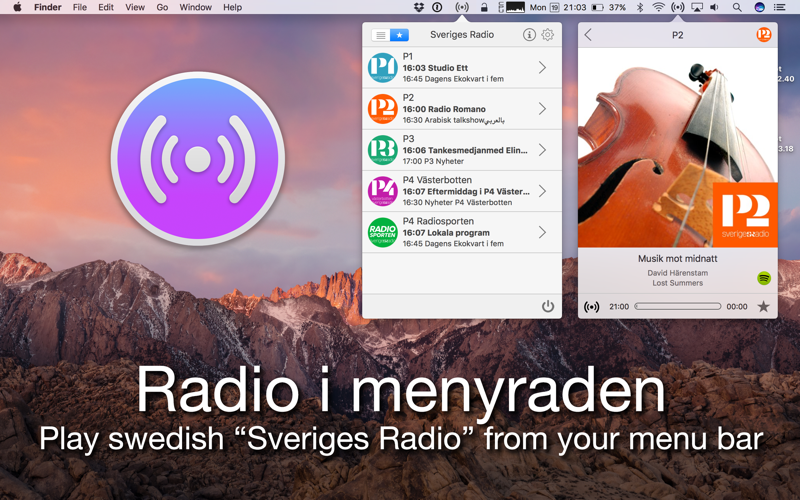Select "16:03 Studio Ett" program

[x=435, y=68]
